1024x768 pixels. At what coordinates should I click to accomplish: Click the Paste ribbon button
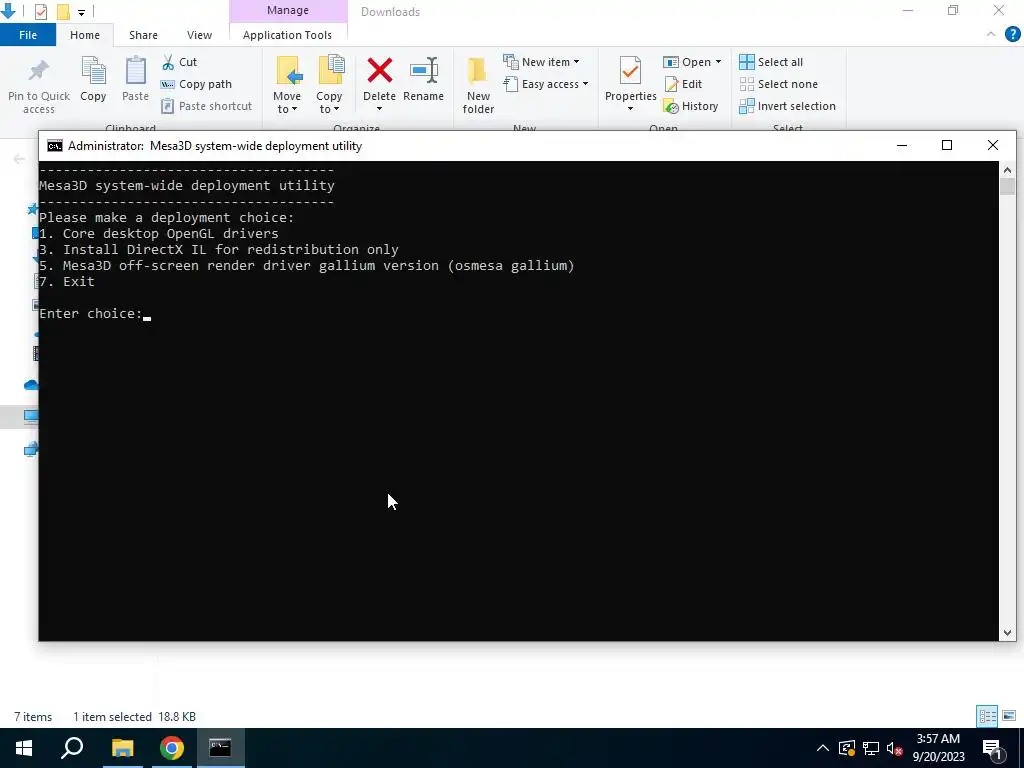click(x=135, y=80)
